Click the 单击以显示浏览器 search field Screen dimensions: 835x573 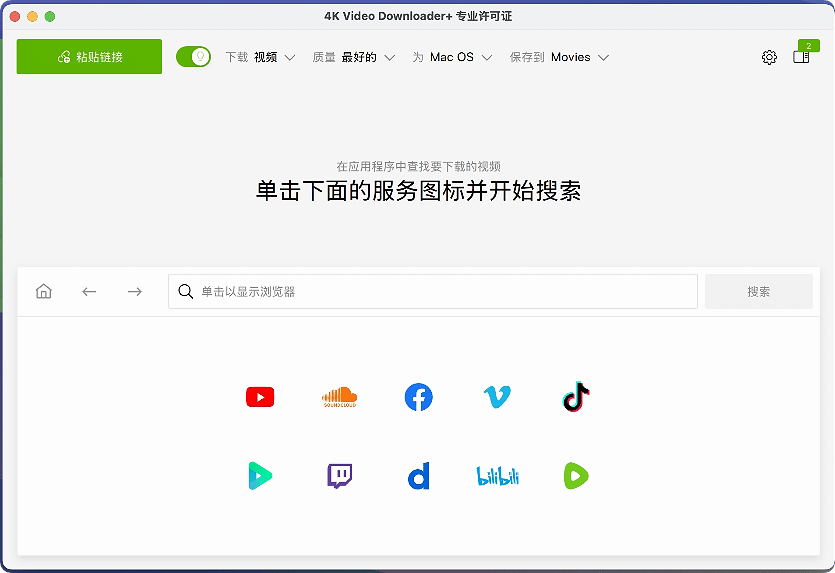(x=433, y=291)
